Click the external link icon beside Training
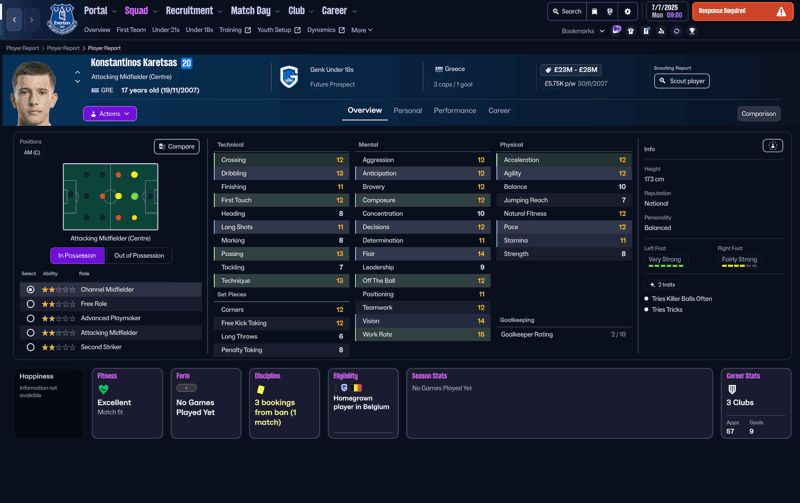 pos(248,30)
